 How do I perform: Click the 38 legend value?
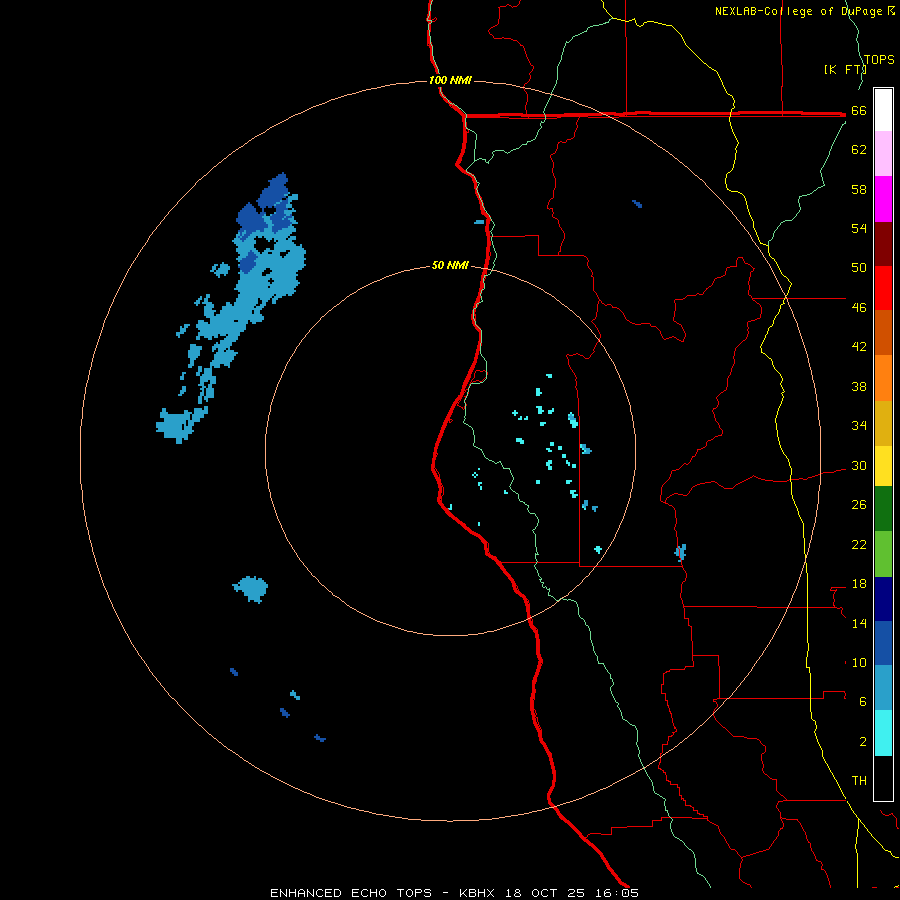point(859,386)
